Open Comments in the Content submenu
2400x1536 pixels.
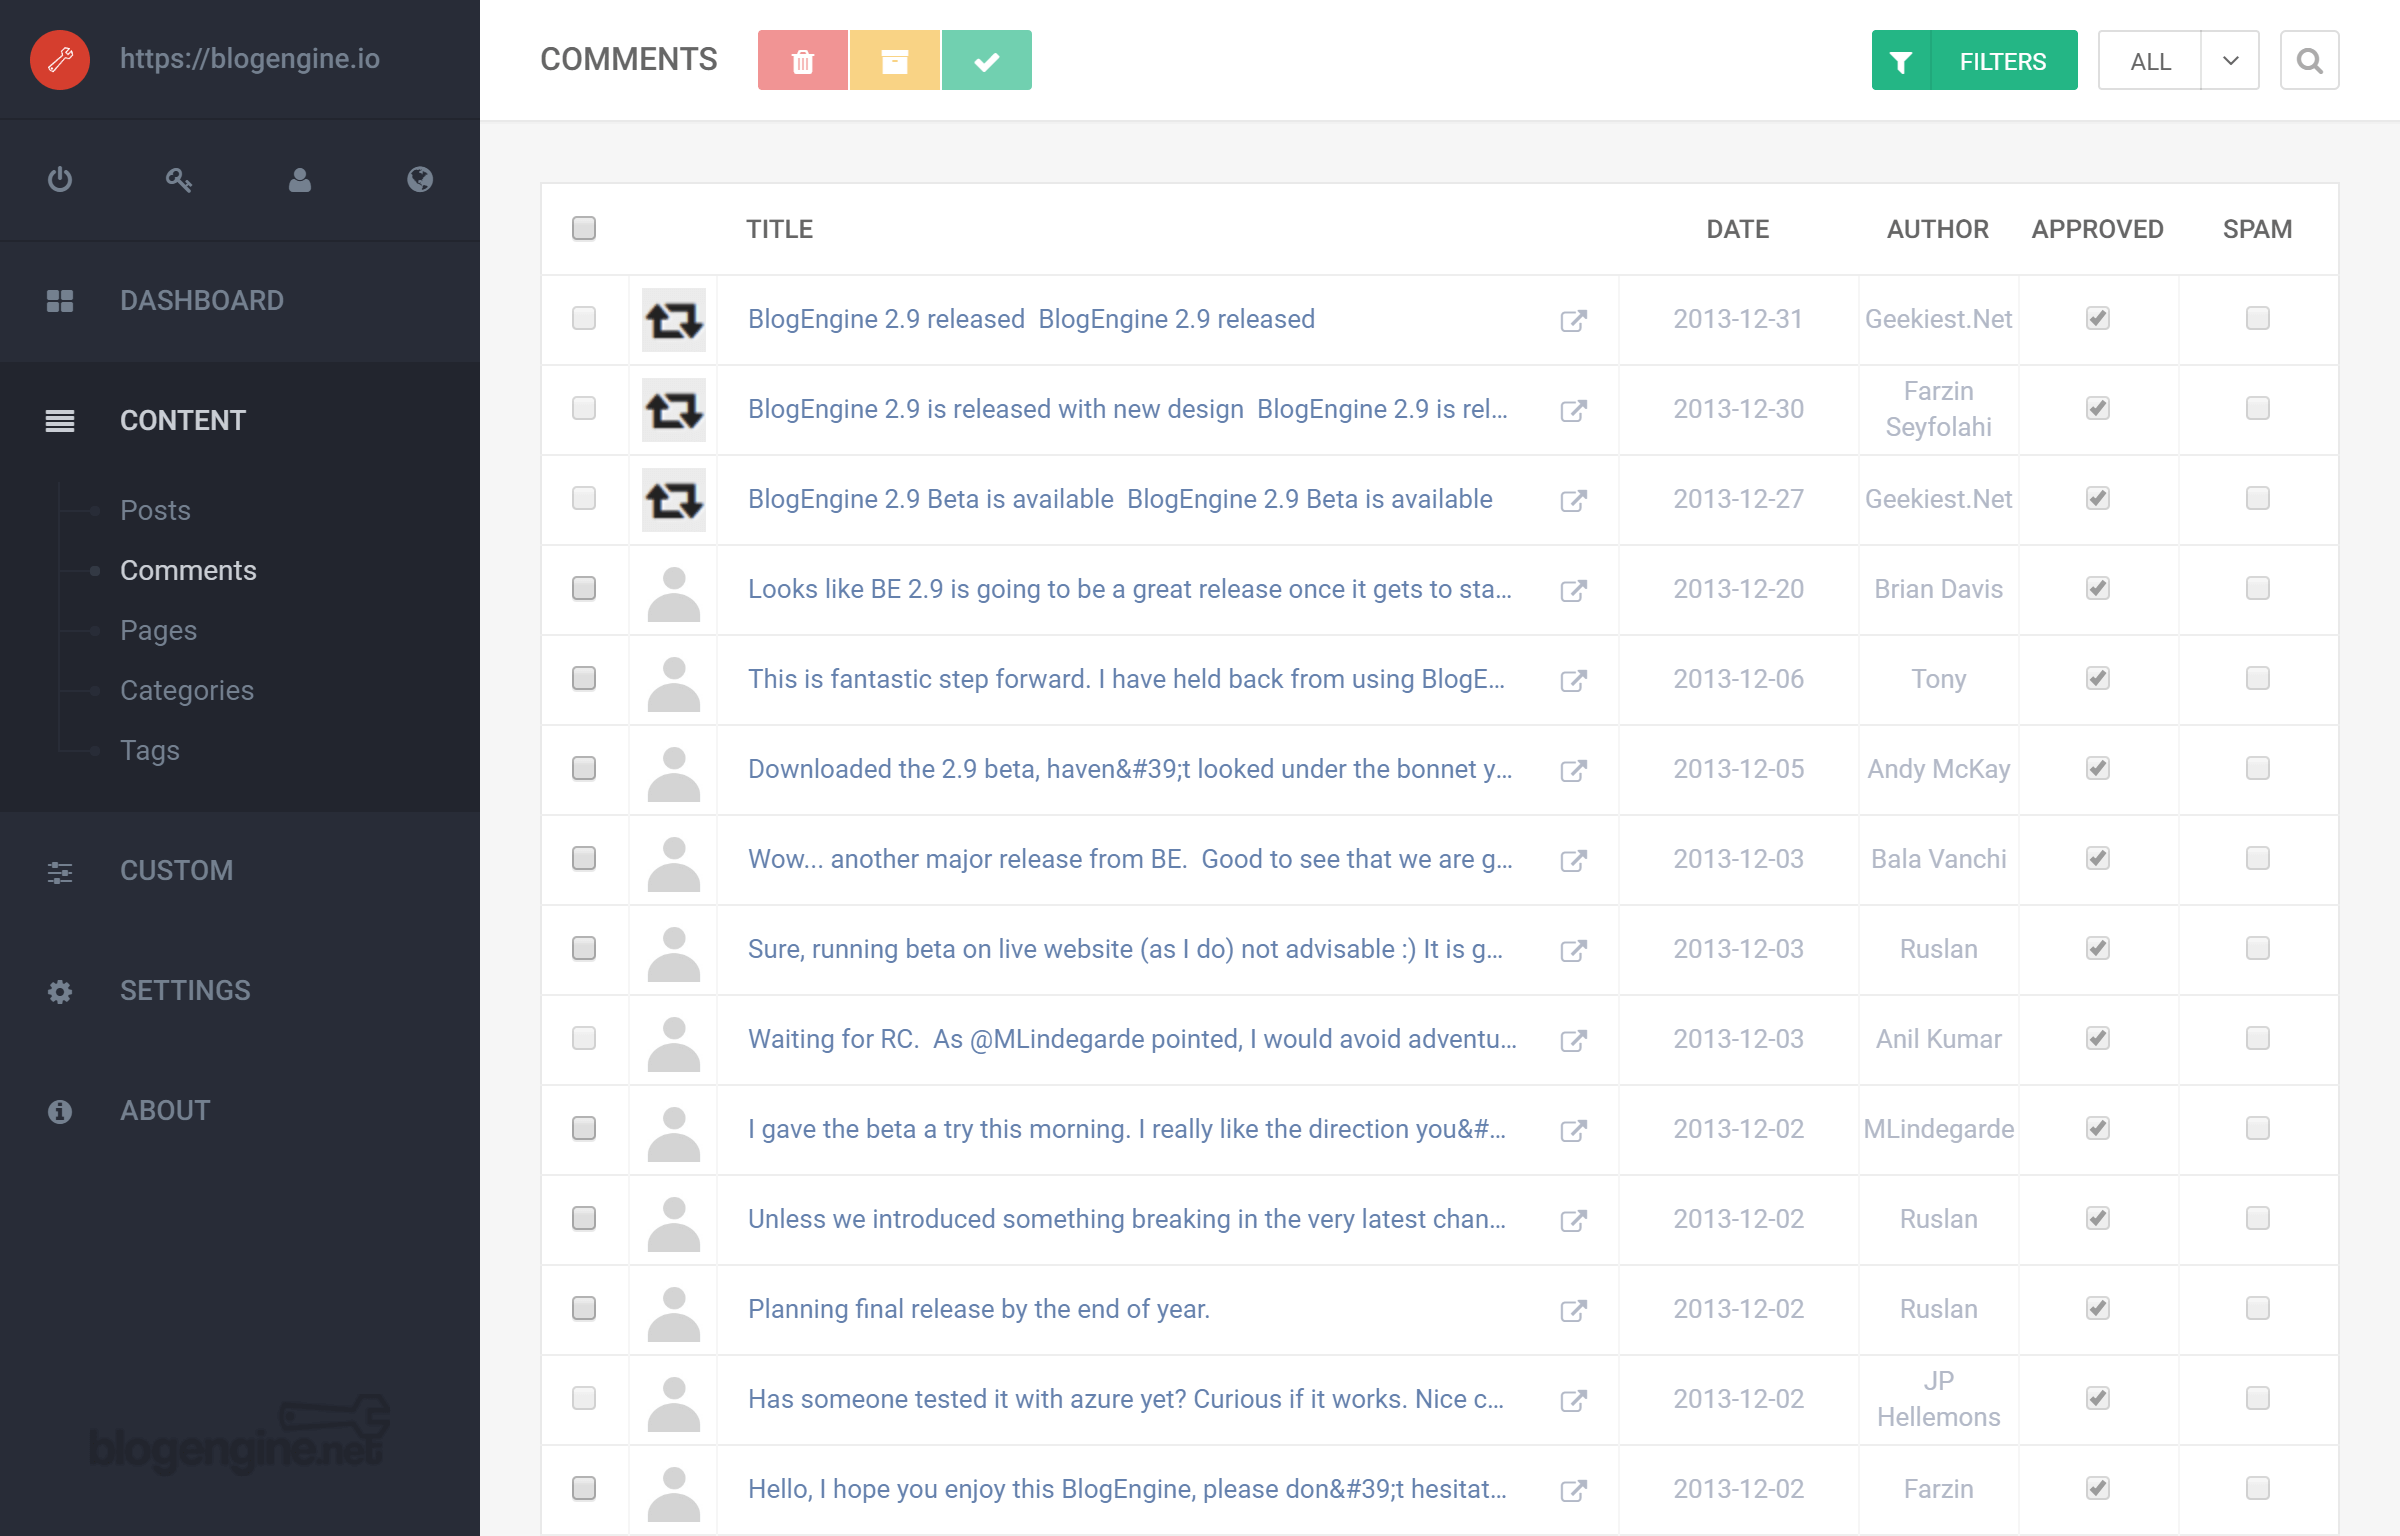point(188,570)
